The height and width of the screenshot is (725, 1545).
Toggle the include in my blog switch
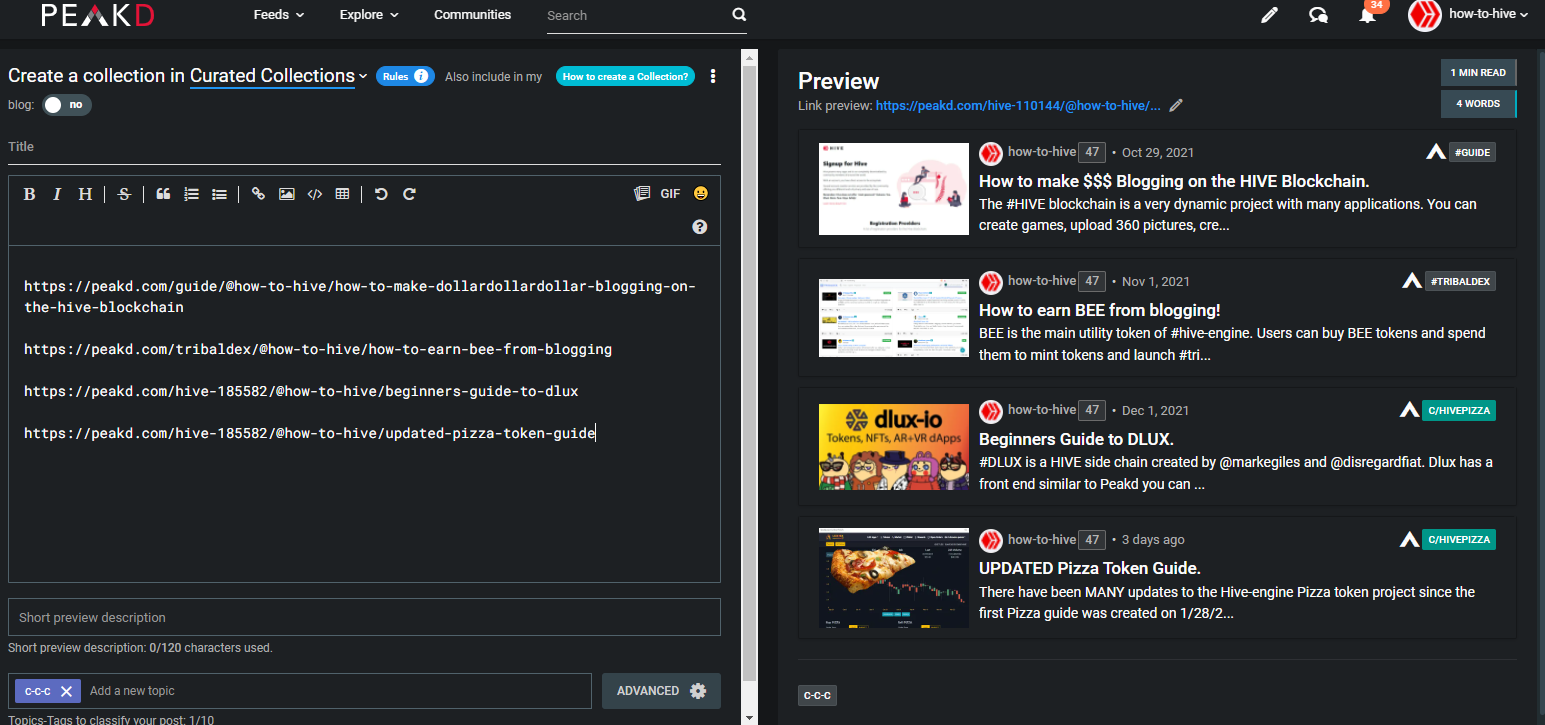(67, 104)
